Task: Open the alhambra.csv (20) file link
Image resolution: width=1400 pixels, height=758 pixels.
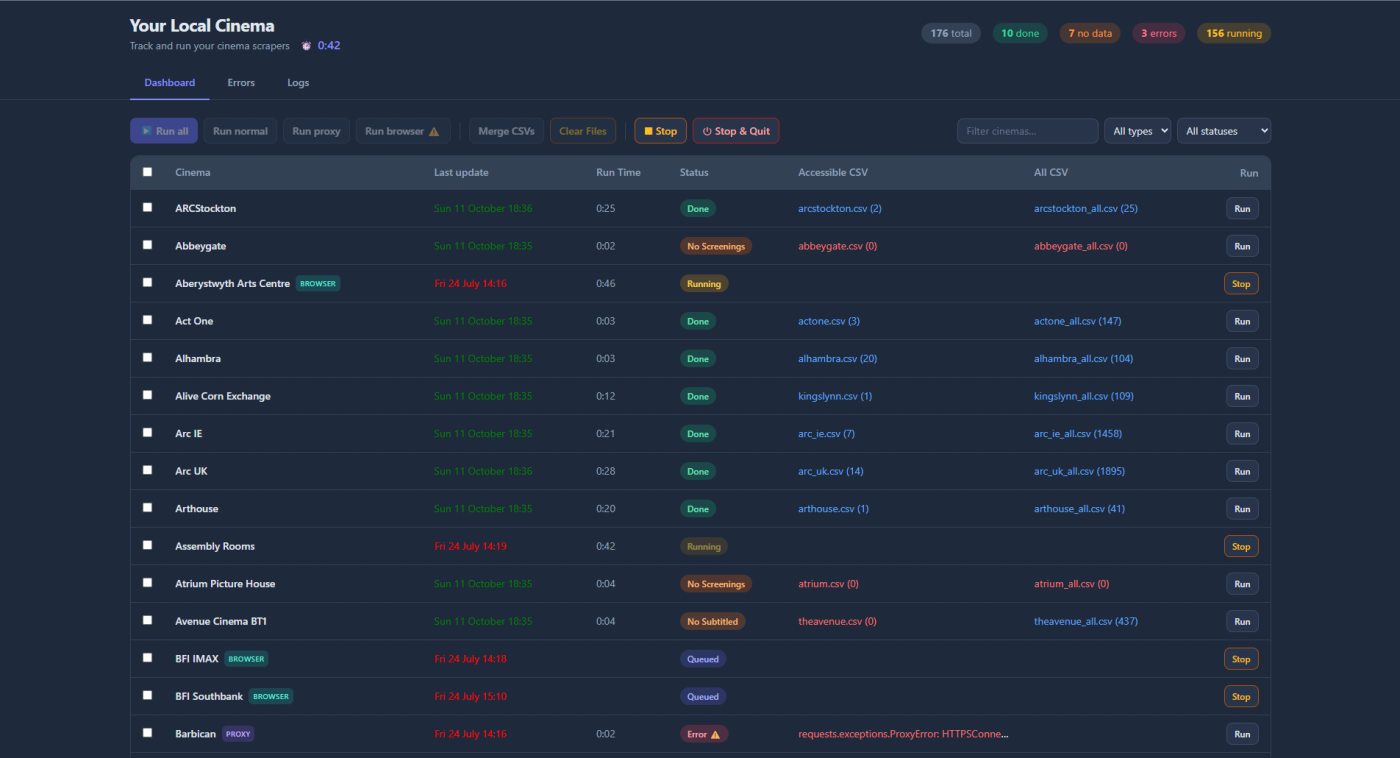Action: tap(838, 359)
